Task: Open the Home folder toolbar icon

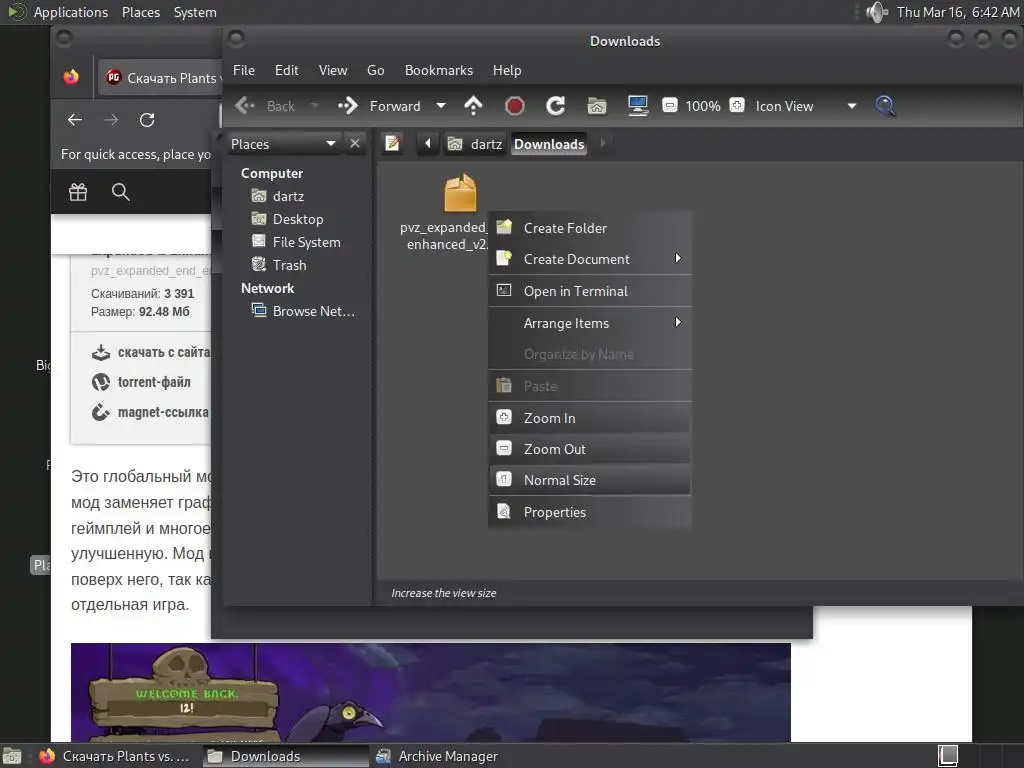Action: point(596,106)
